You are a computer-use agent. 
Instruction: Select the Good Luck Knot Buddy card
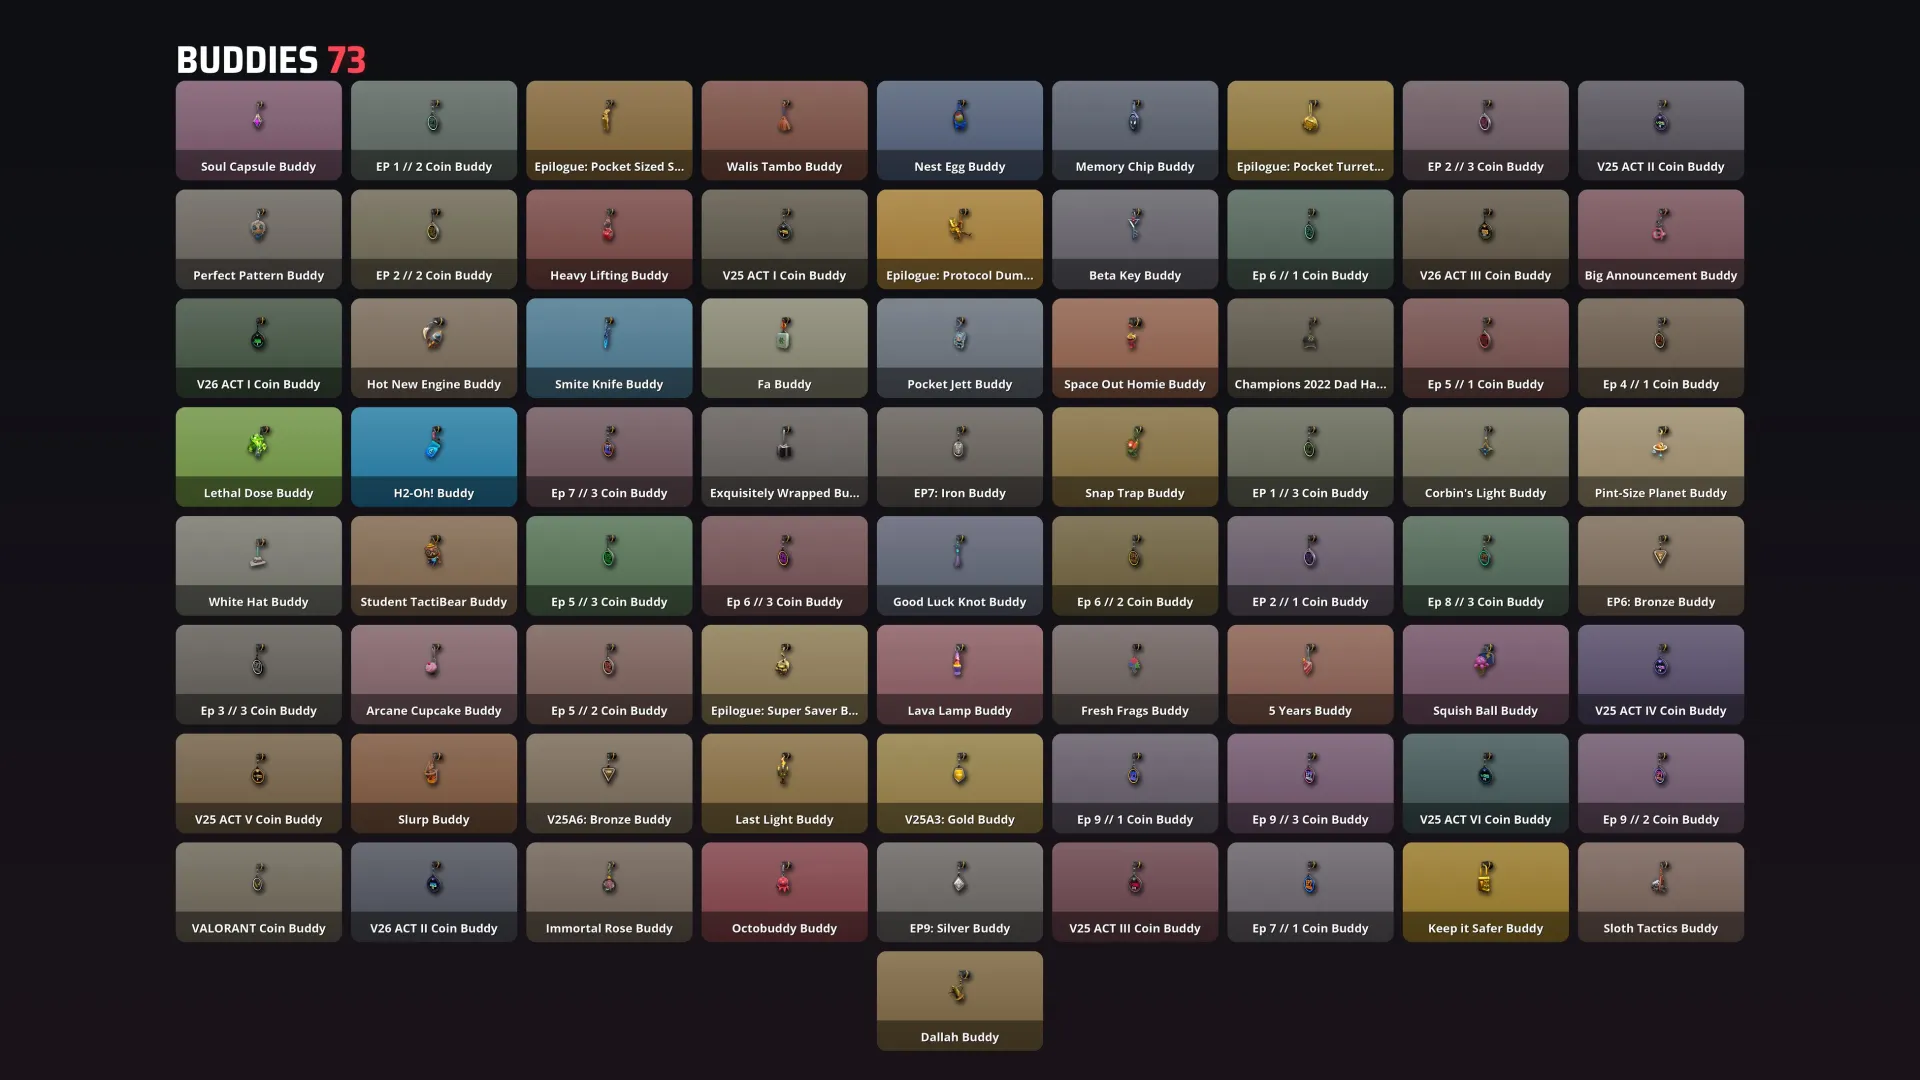click(x=960, y=565)
